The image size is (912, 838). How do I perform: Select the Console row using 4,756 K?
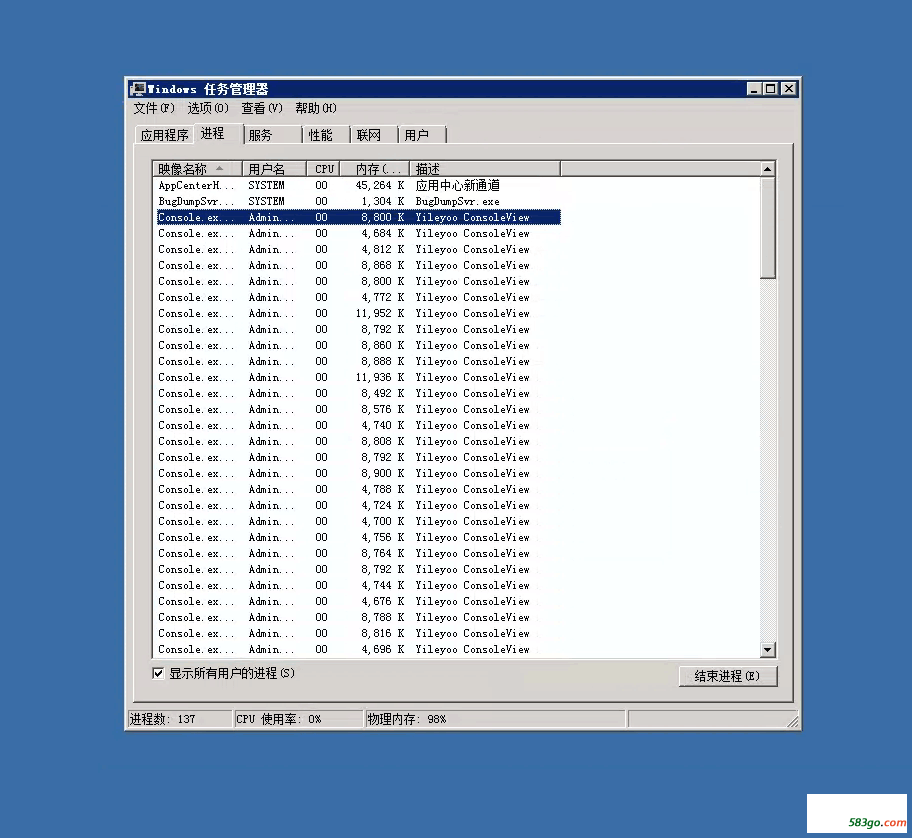pos(359,537)
